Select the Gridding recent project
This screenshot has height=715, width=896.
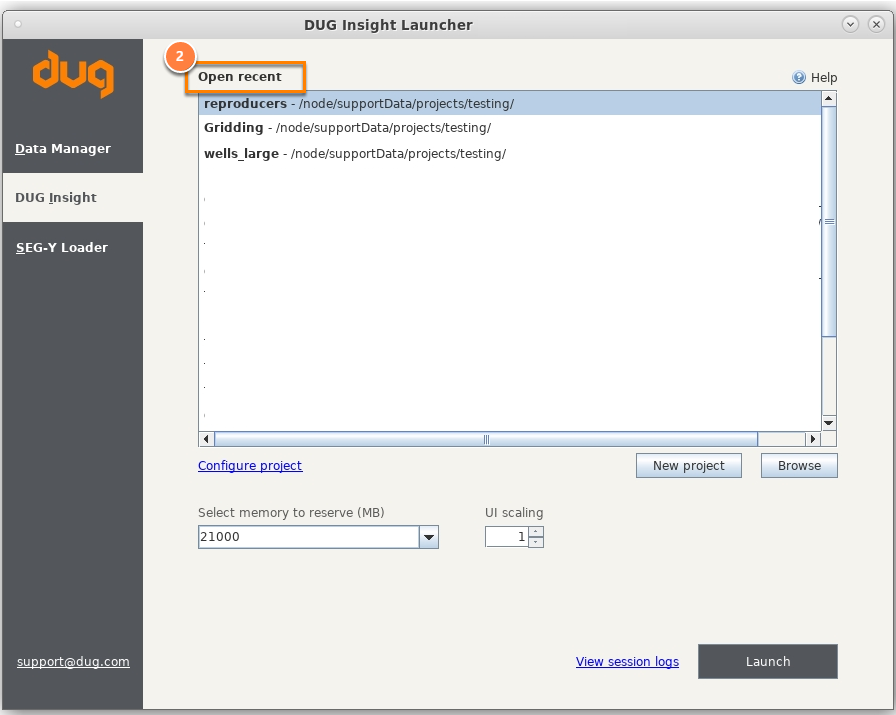(x=510, y=128)
